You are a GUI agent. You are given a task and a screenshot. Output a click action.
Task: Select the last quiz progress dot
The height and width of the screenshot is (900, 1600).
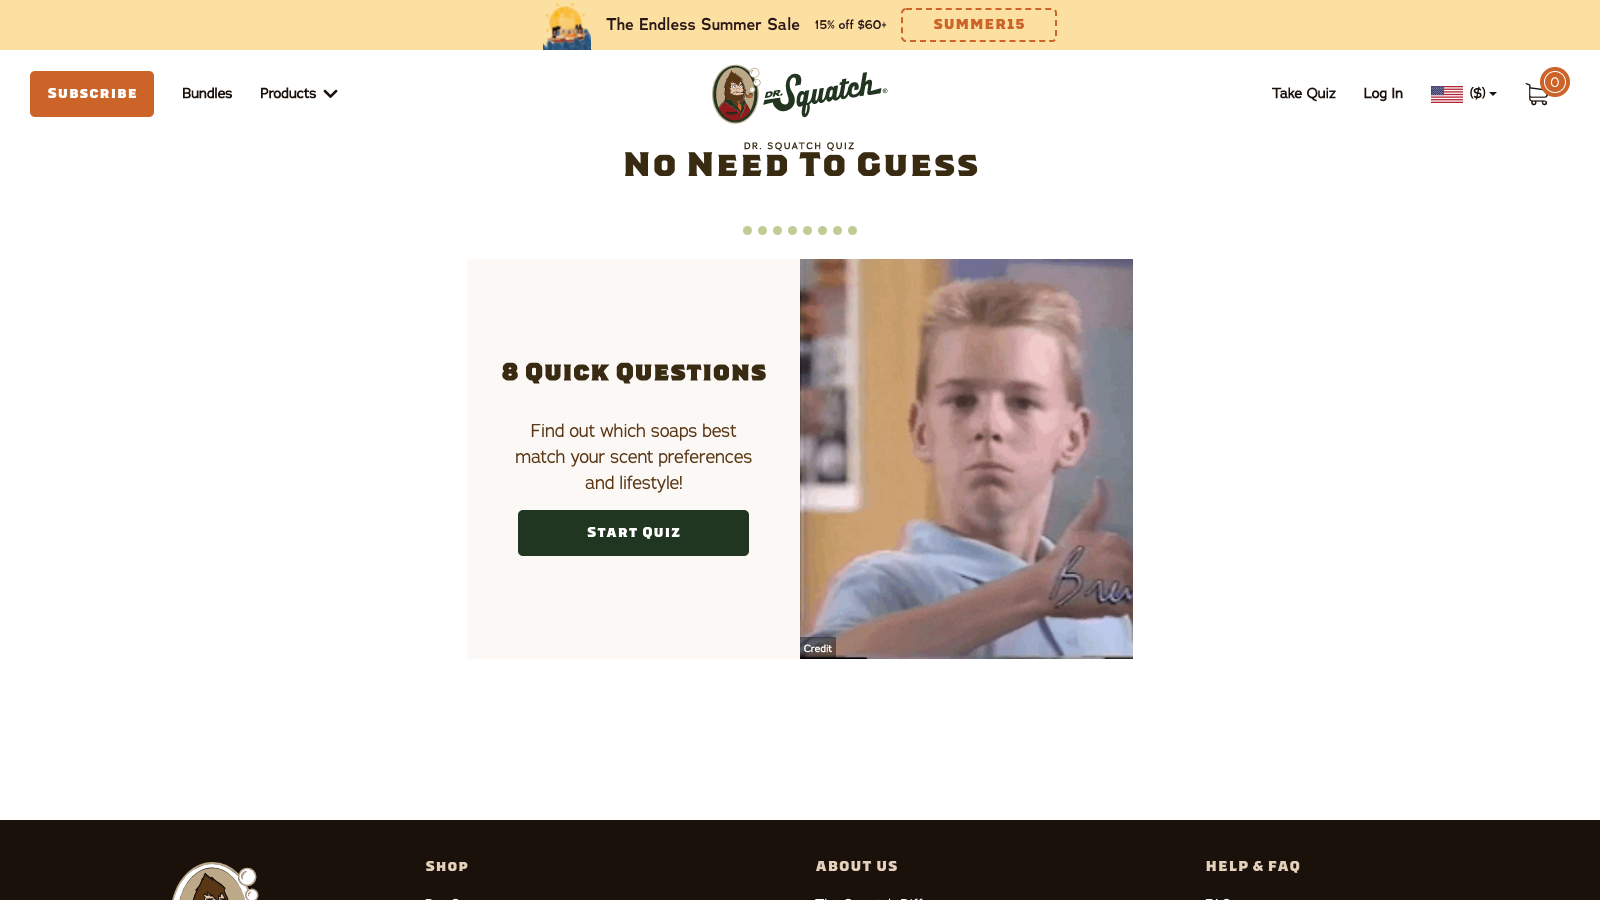[852, 230]
